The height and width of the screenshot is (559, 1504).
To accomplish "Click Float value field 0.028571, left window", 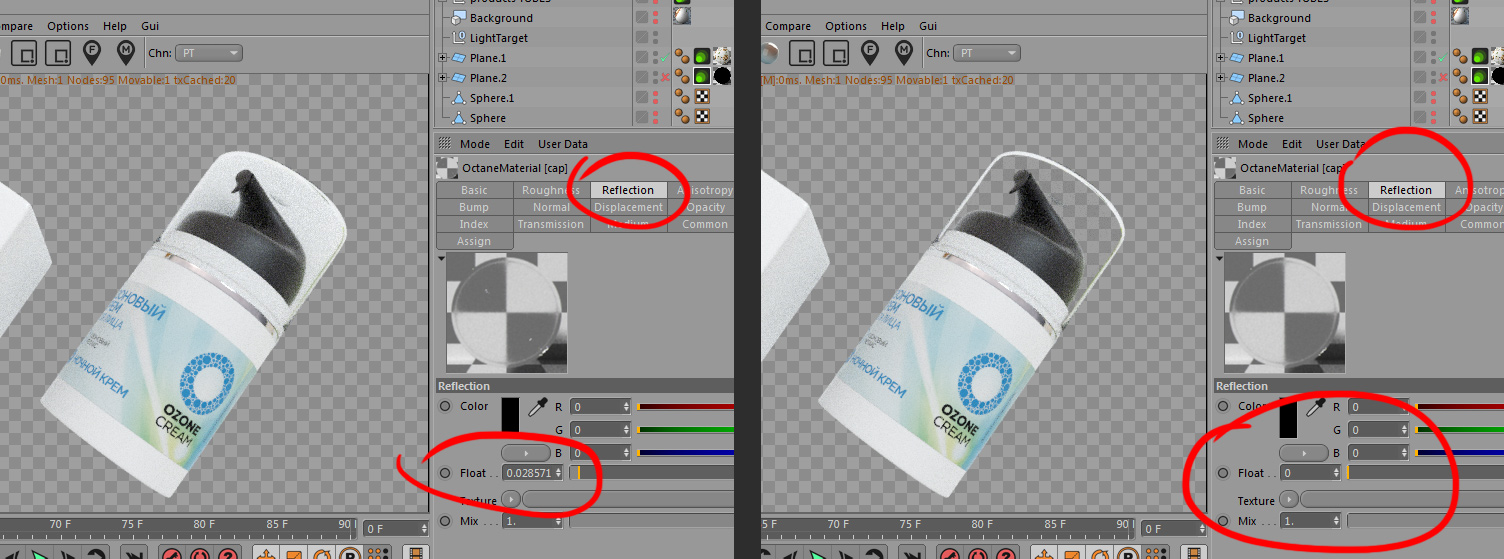I will point(532,473).
